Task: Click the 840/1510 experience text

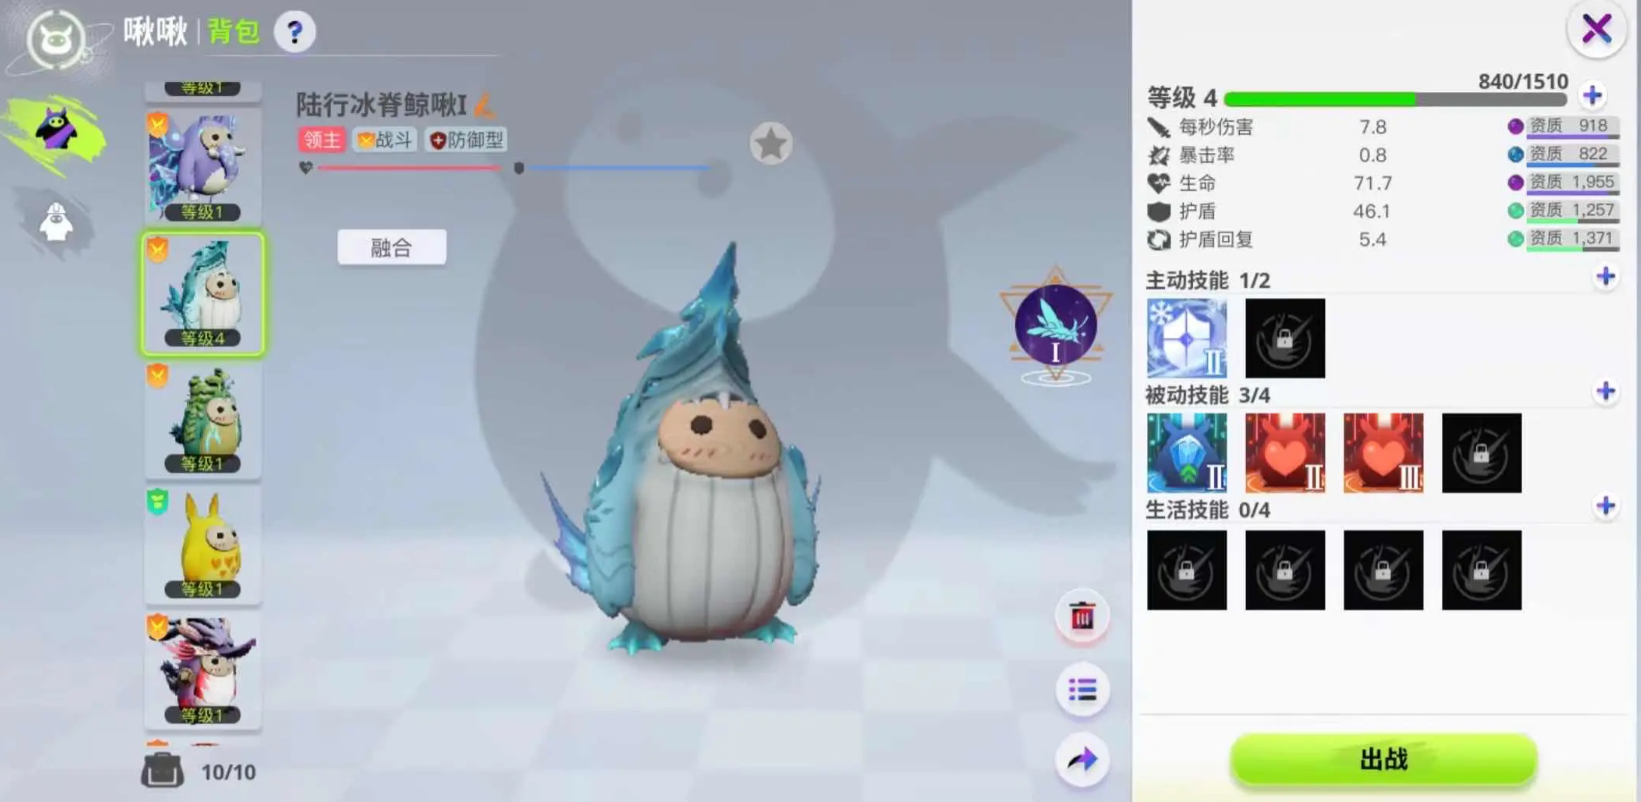Action: (x=1523, y=81)
